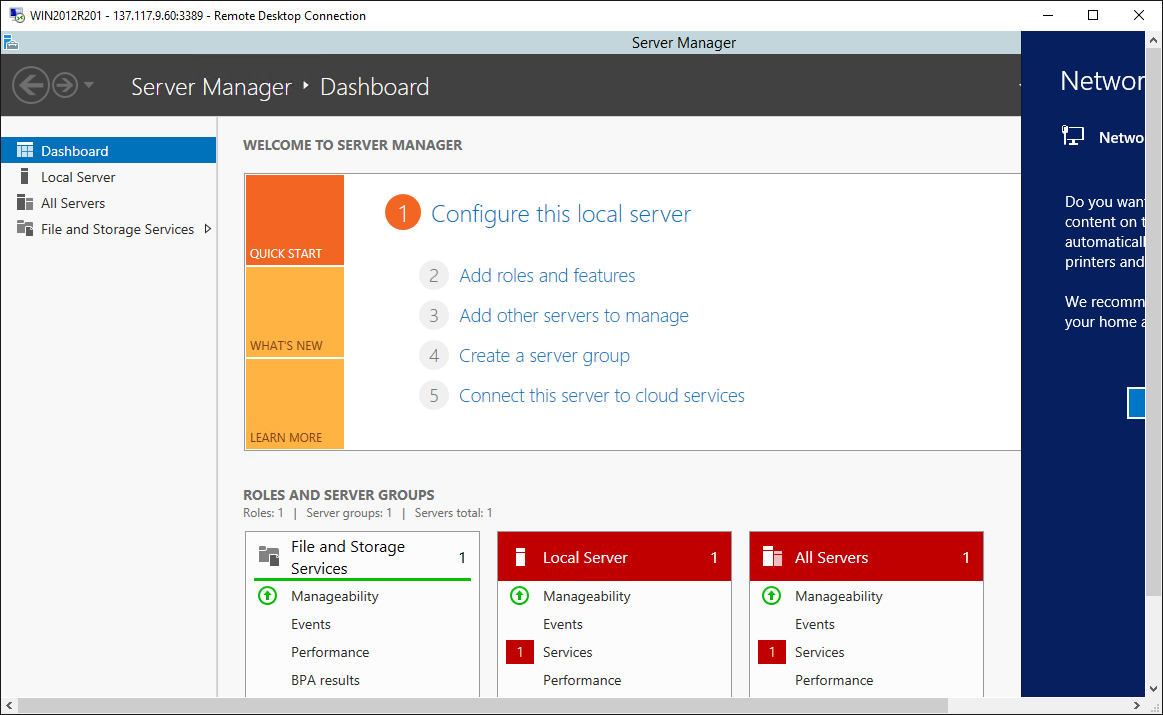Click Add roles and features link
Viewport: 1163px width, 715px height.
(x=547, y=276)
